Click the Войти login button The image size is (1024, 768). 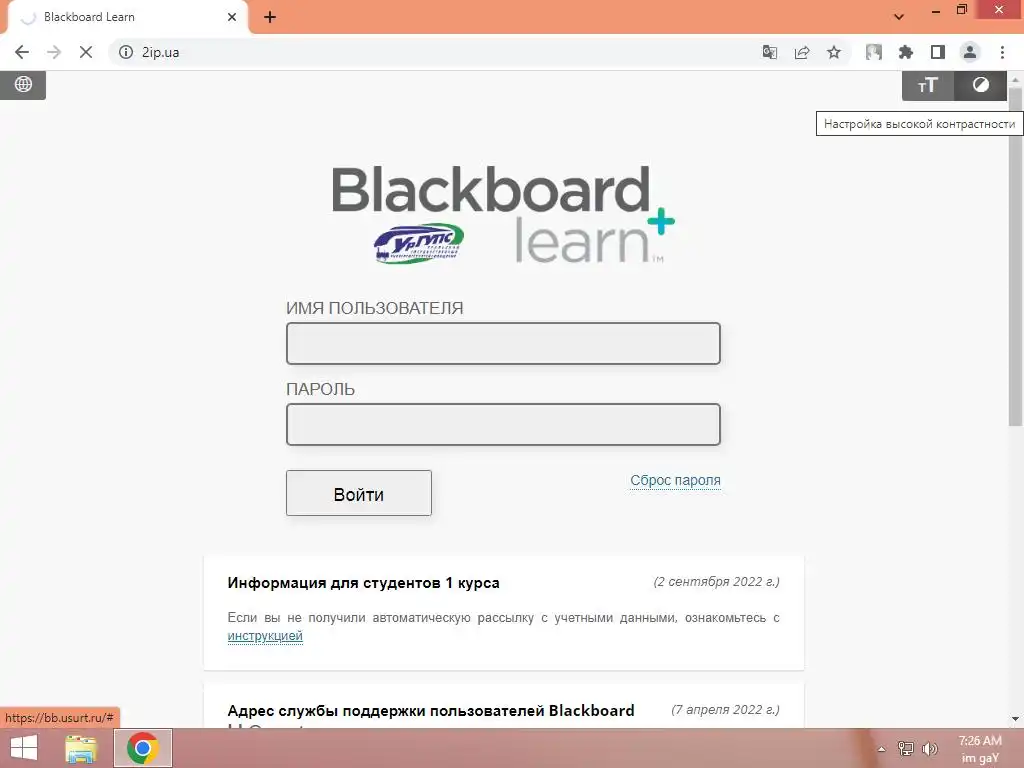click(x=359, y=493)
